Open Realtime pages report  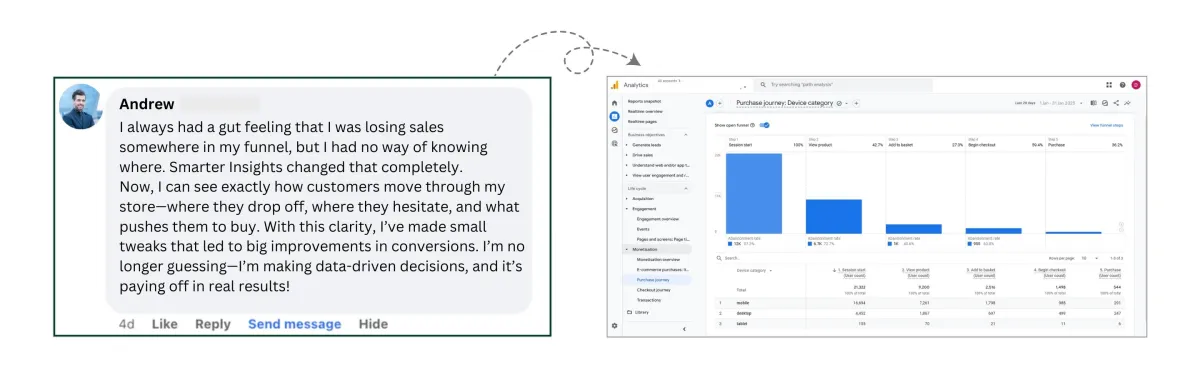click(642, 121)
